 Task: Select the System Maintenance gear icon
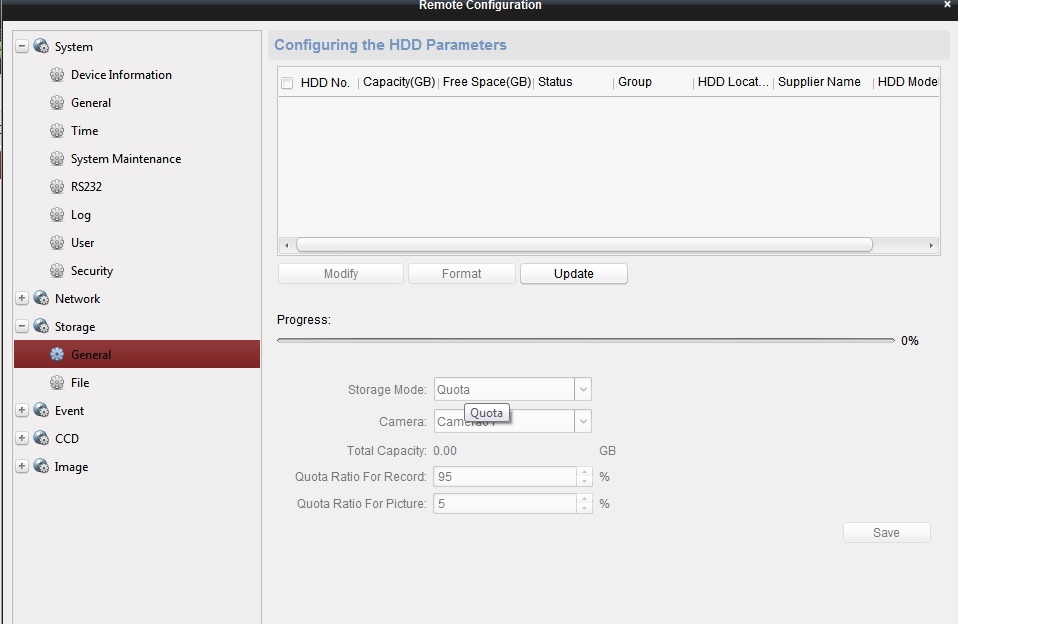(57, 159)
